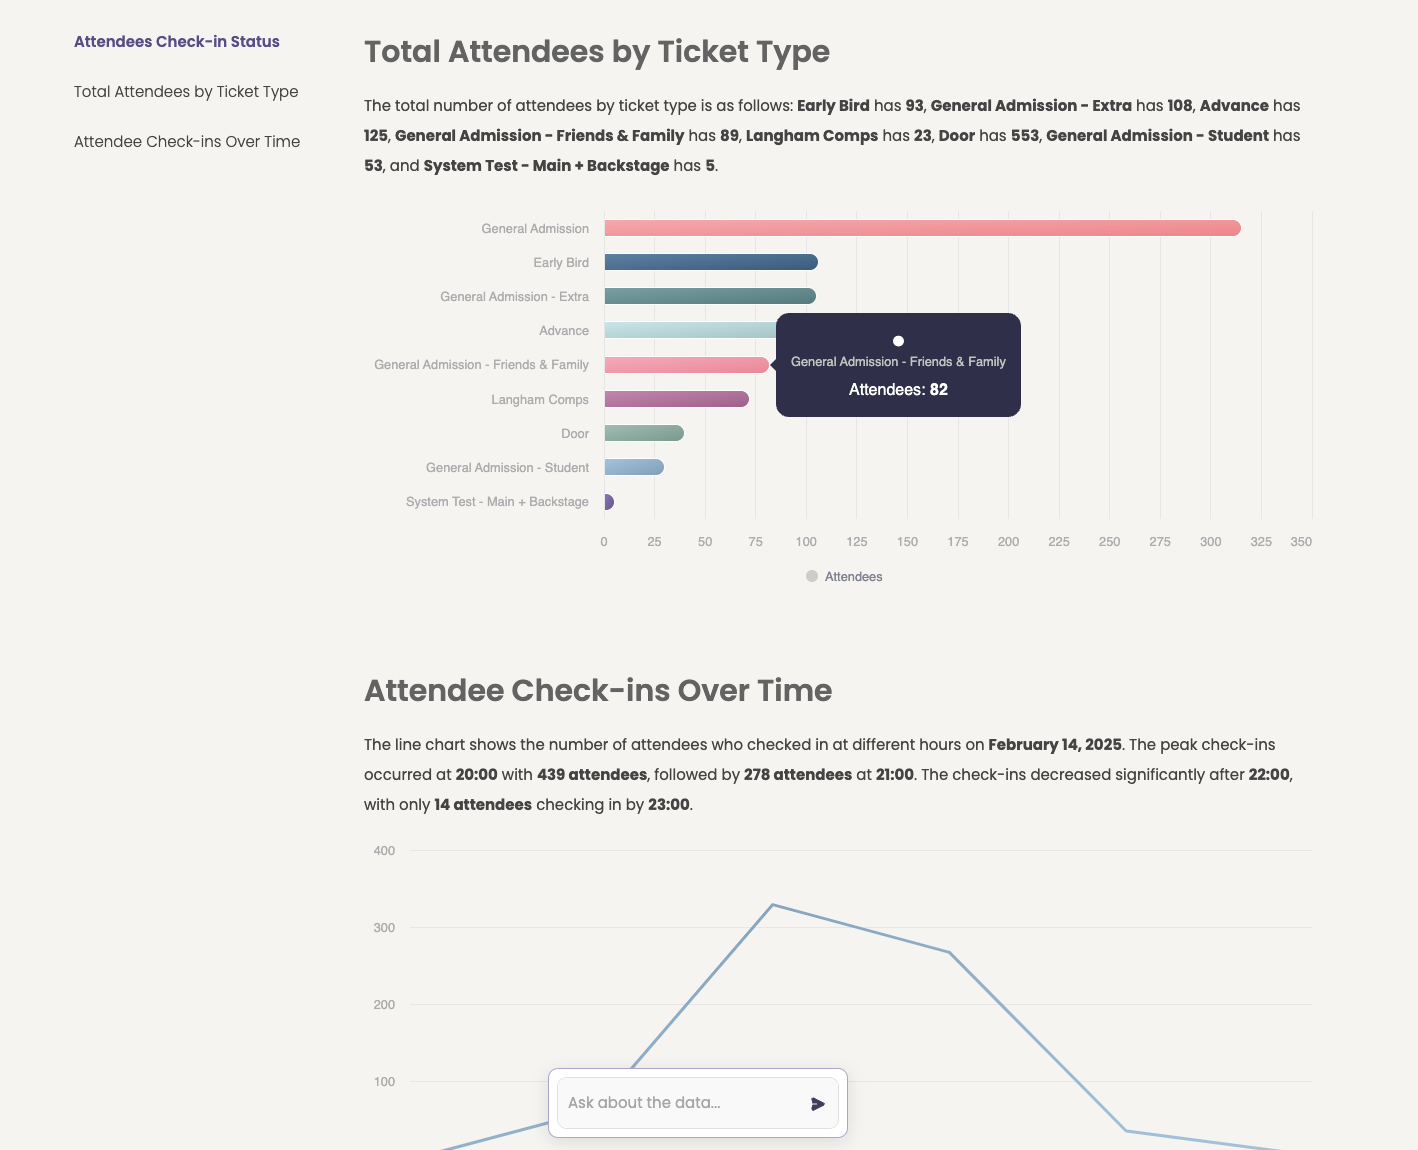The width and height of the screenshot is (1418, 1150).
Task: Select the Early Bird bar
Action: coord(710,262)
